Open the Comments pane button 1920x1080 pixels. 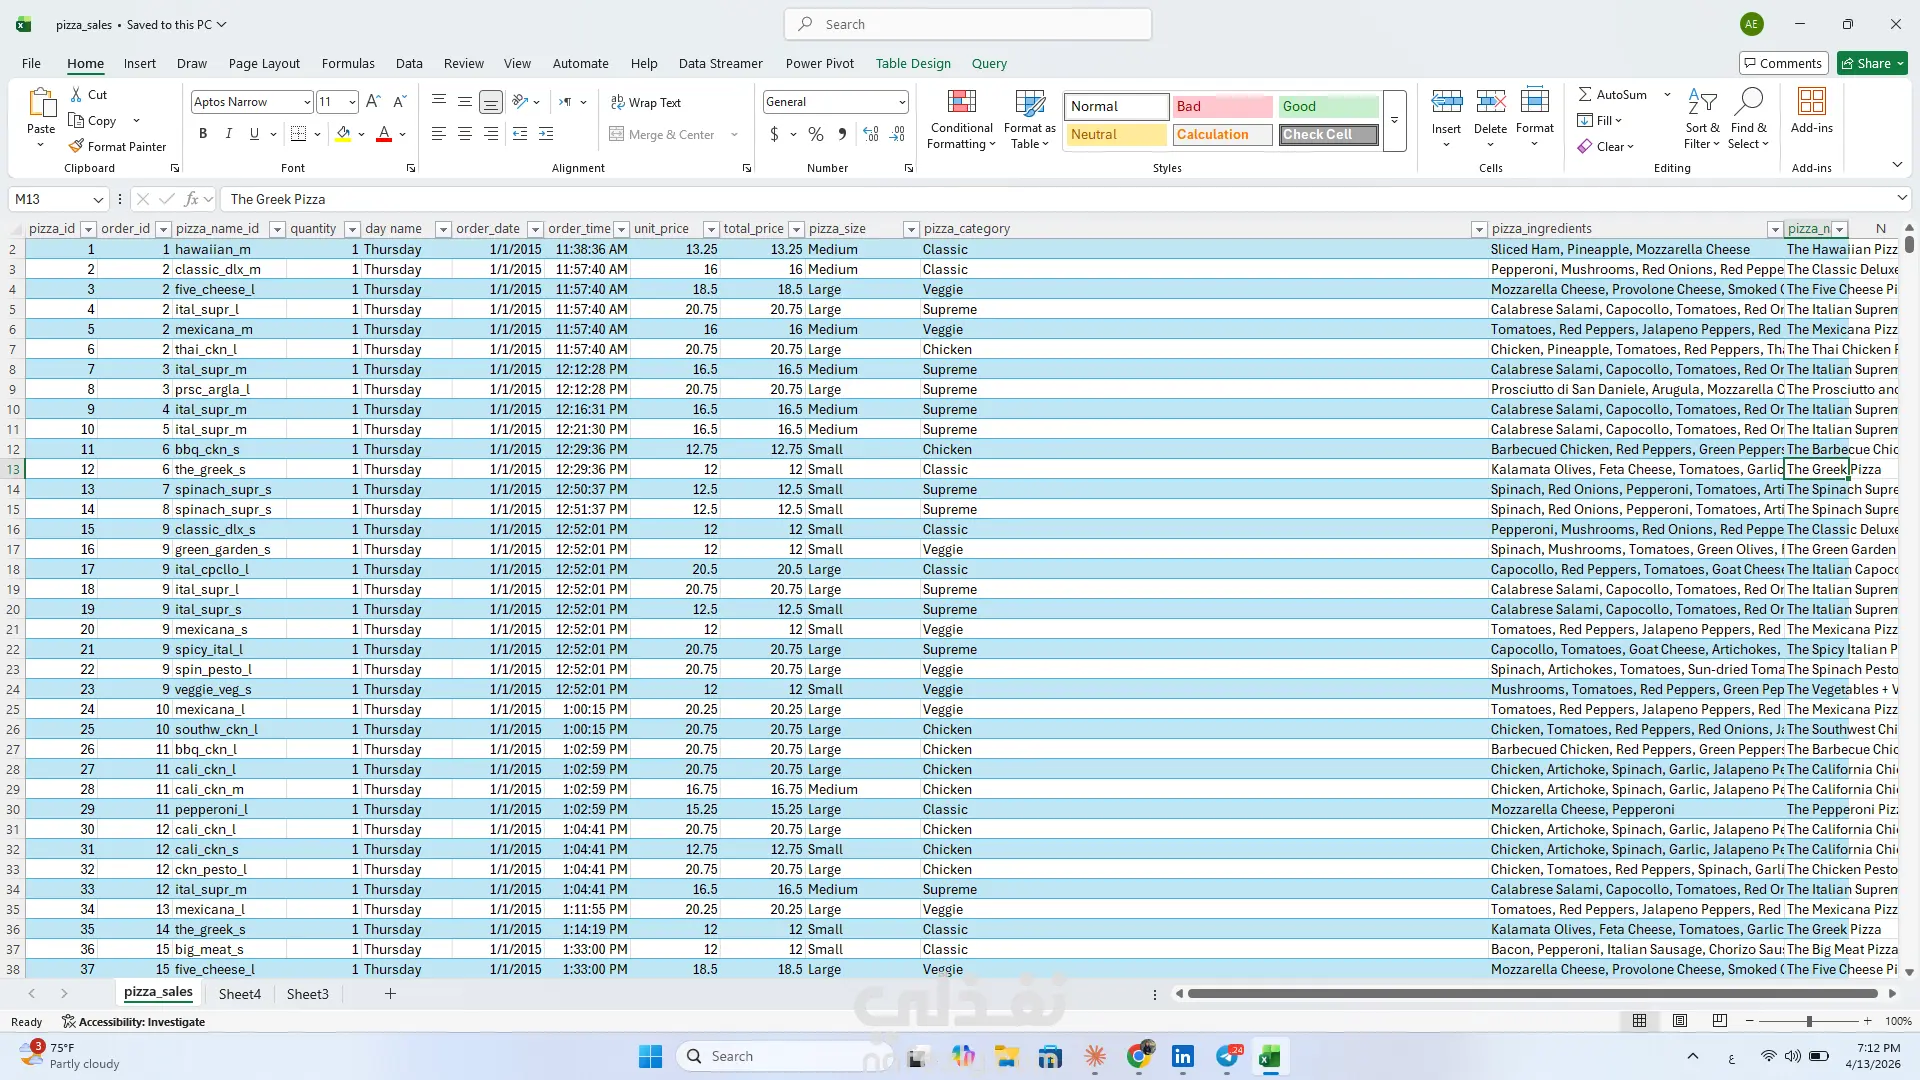[x=1783, y=63]
